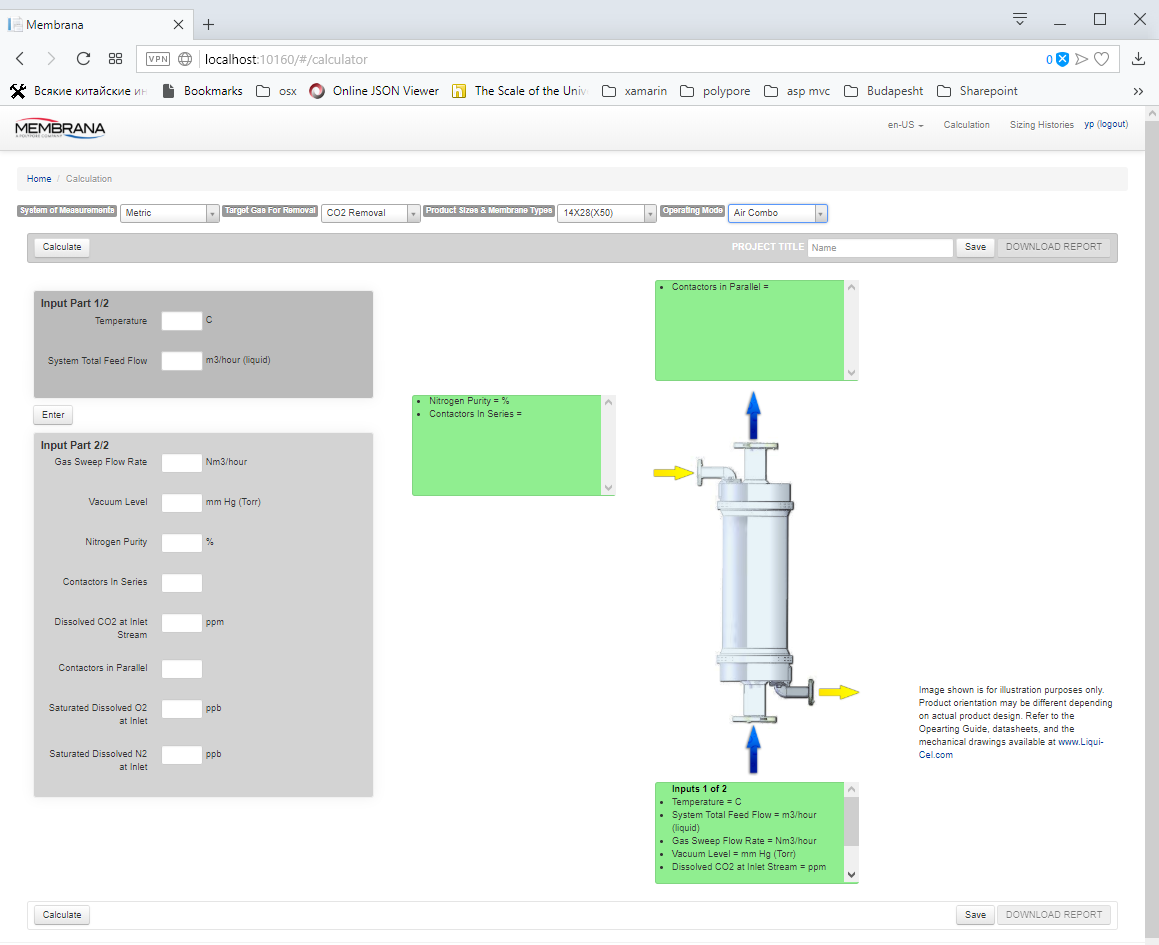This screenshot has height=945, width=1159.
Task: Focus the Contactors in Parallel input field
Action: [182, 668]
